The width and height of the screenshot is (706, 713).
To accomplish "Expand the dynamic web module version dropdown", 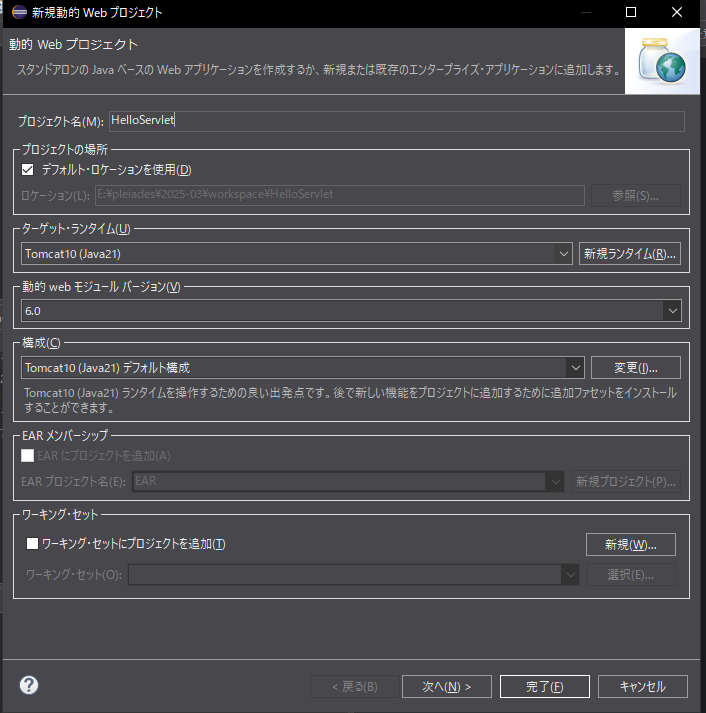I will coord(672,311).
